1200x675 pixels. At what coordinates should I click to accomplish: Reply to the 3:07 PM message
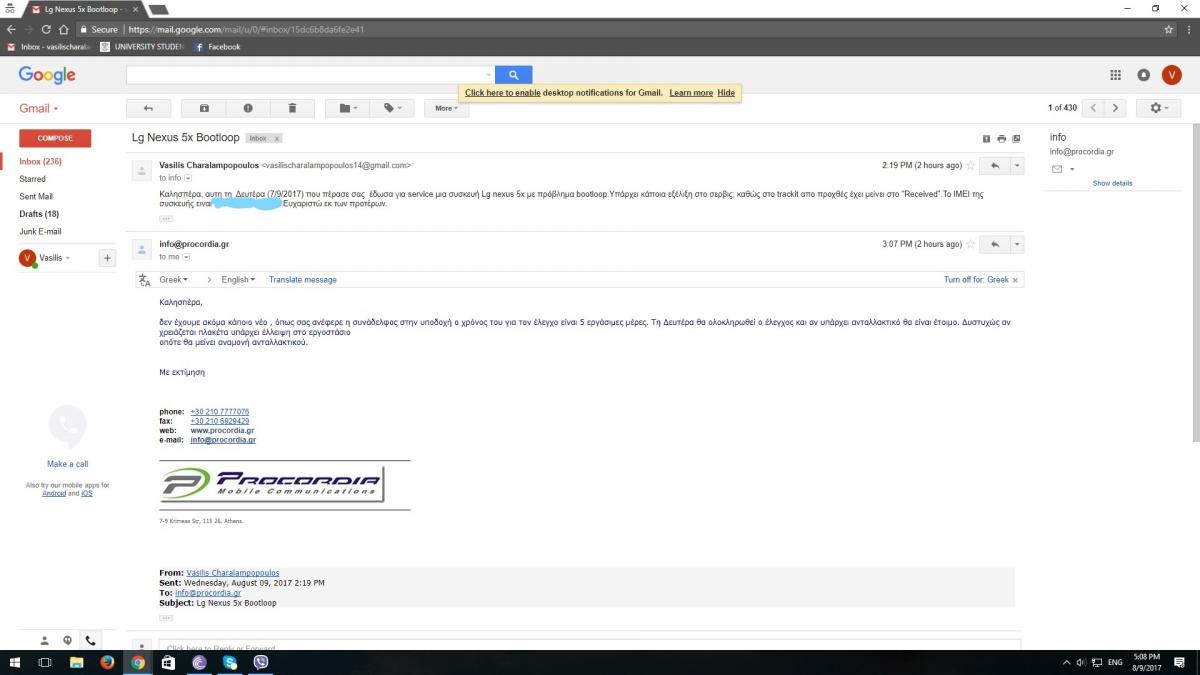(994, 244)
